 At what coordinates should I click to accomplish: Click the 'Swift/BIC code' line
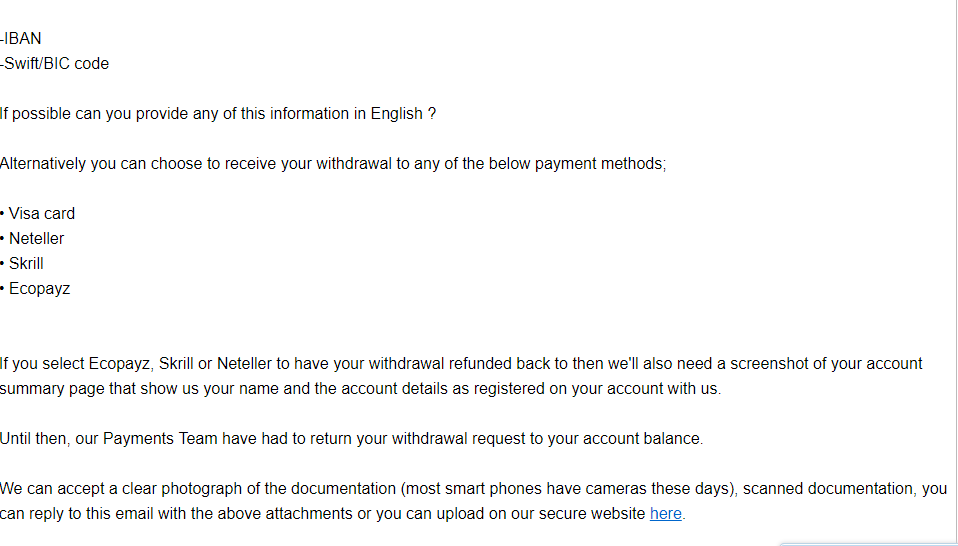pos(54,64)
